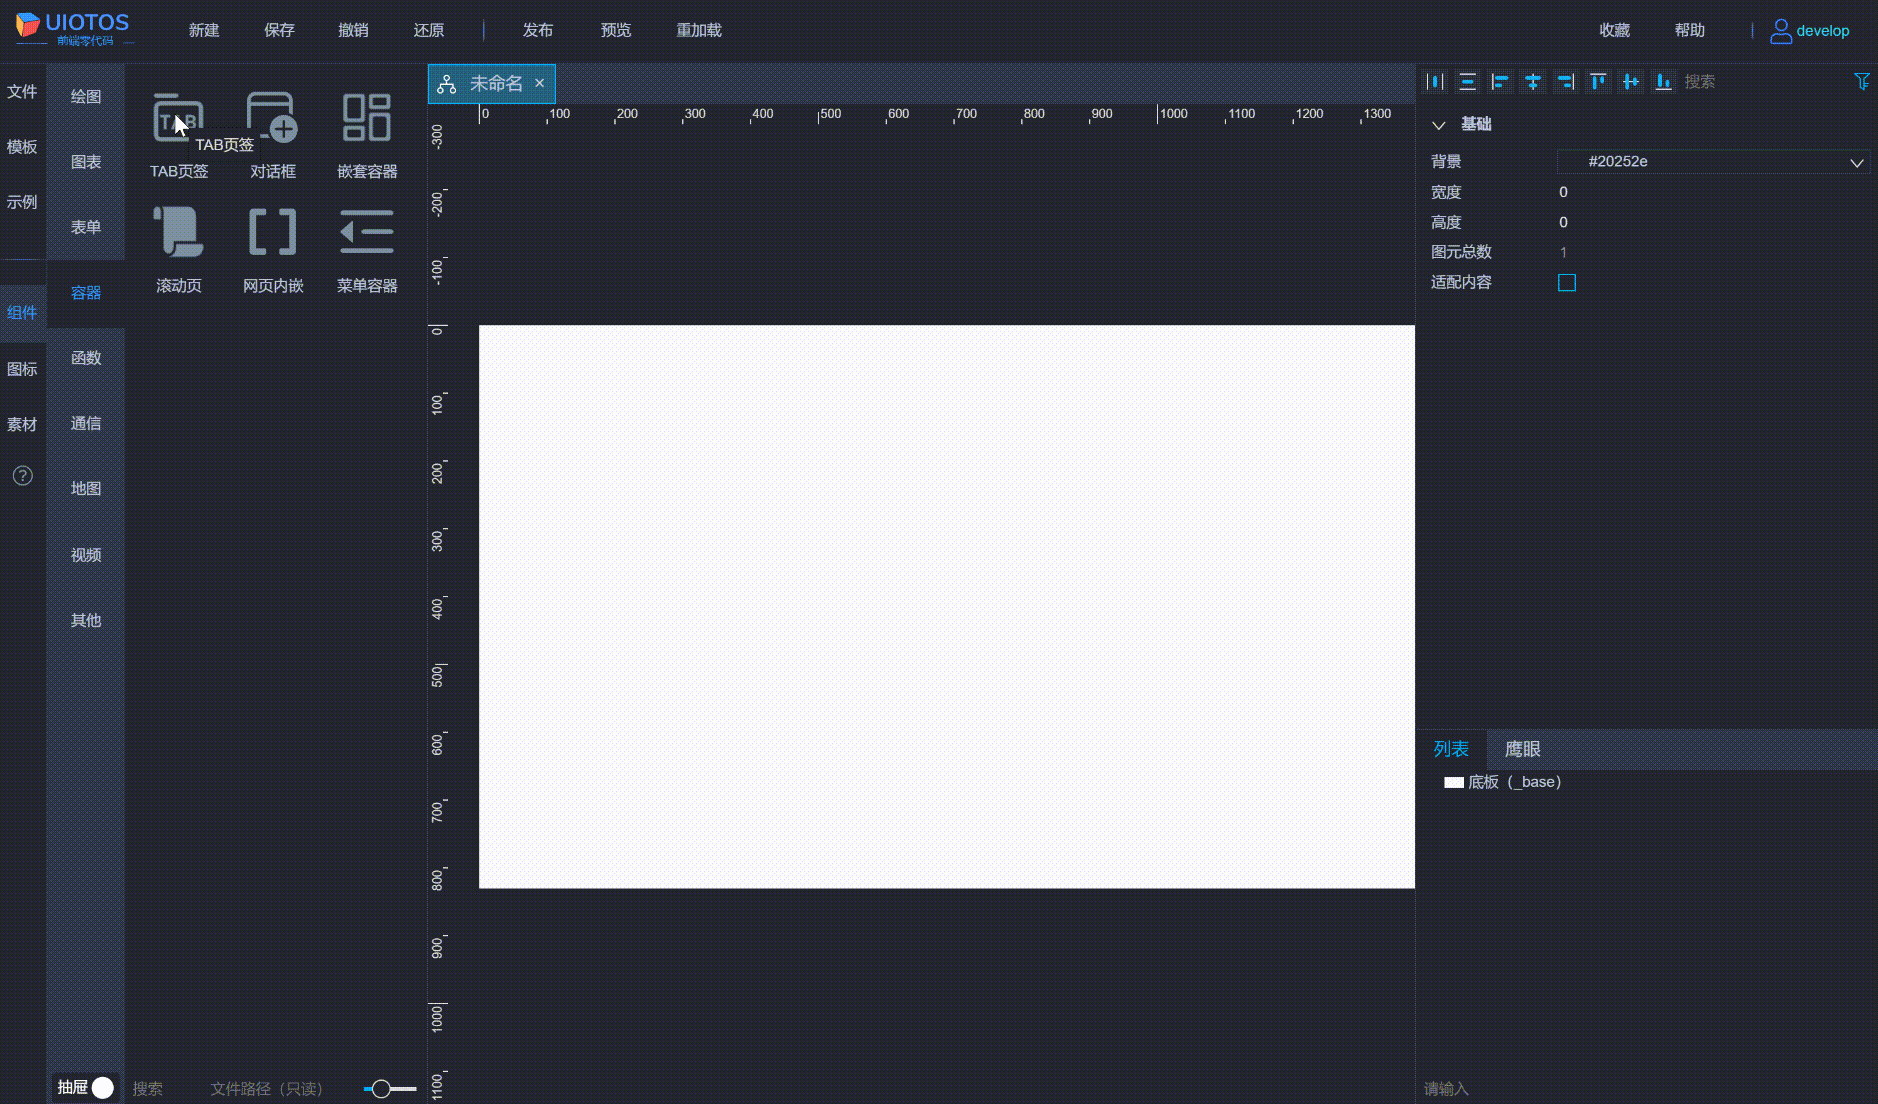
Task: Click the thumbnail size slider handle
Action: pyautogui.click(x=381, y=1089)
